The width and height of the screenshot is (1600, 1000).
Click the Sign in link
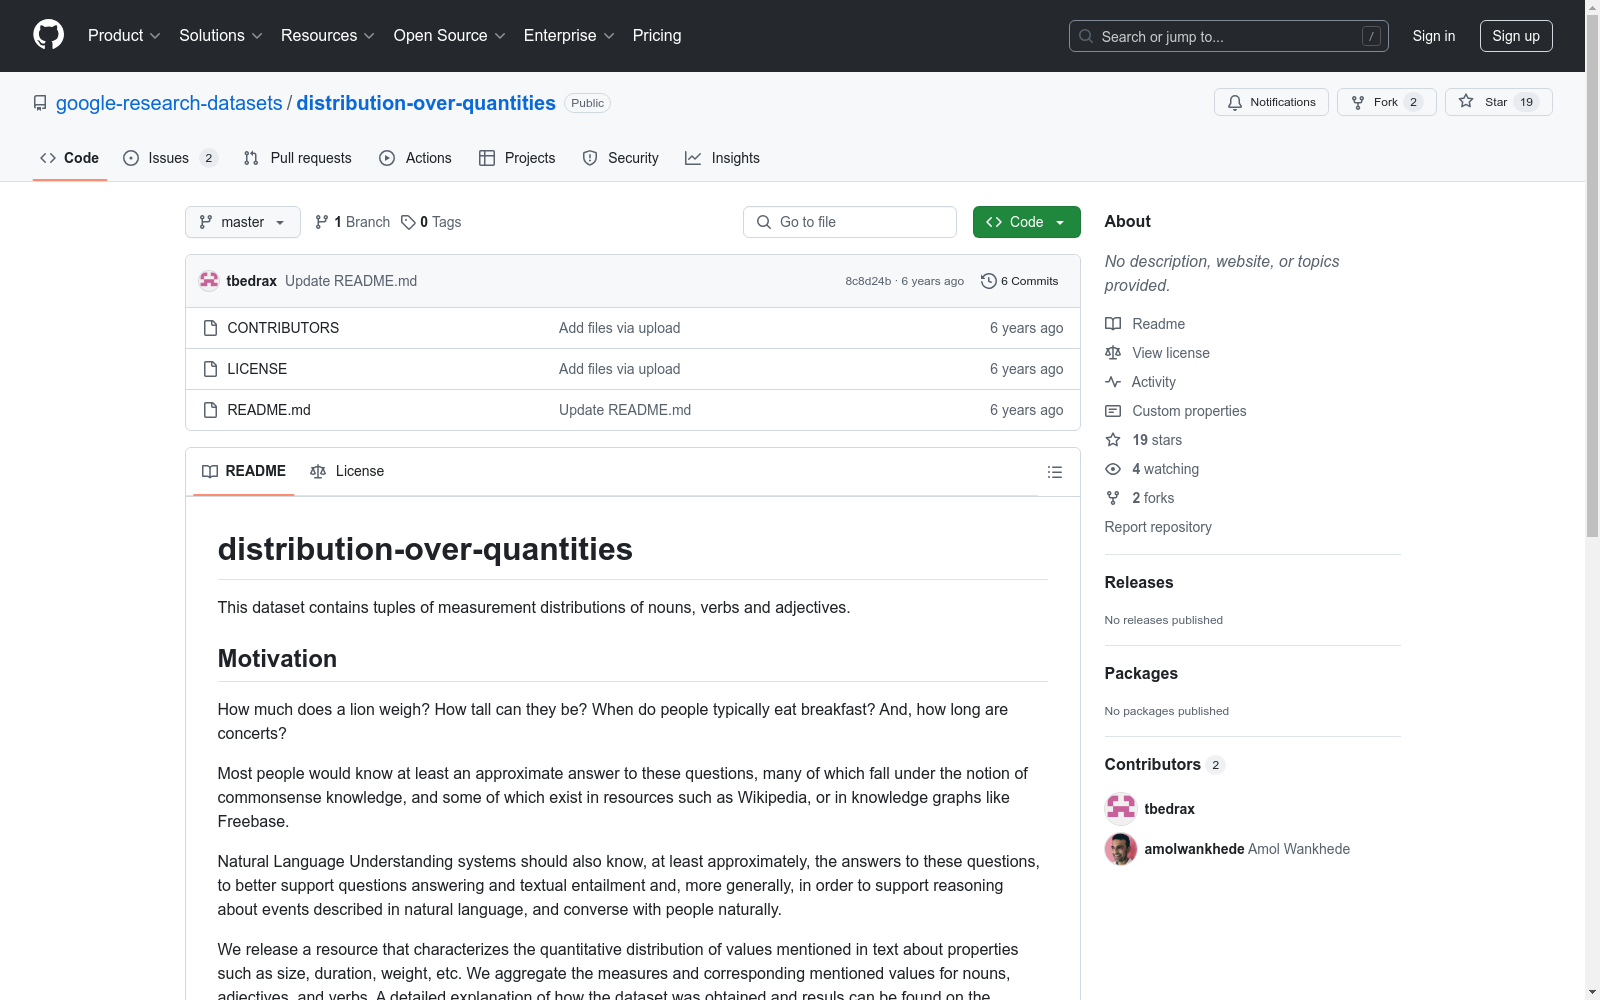(x=1434, y=36)
